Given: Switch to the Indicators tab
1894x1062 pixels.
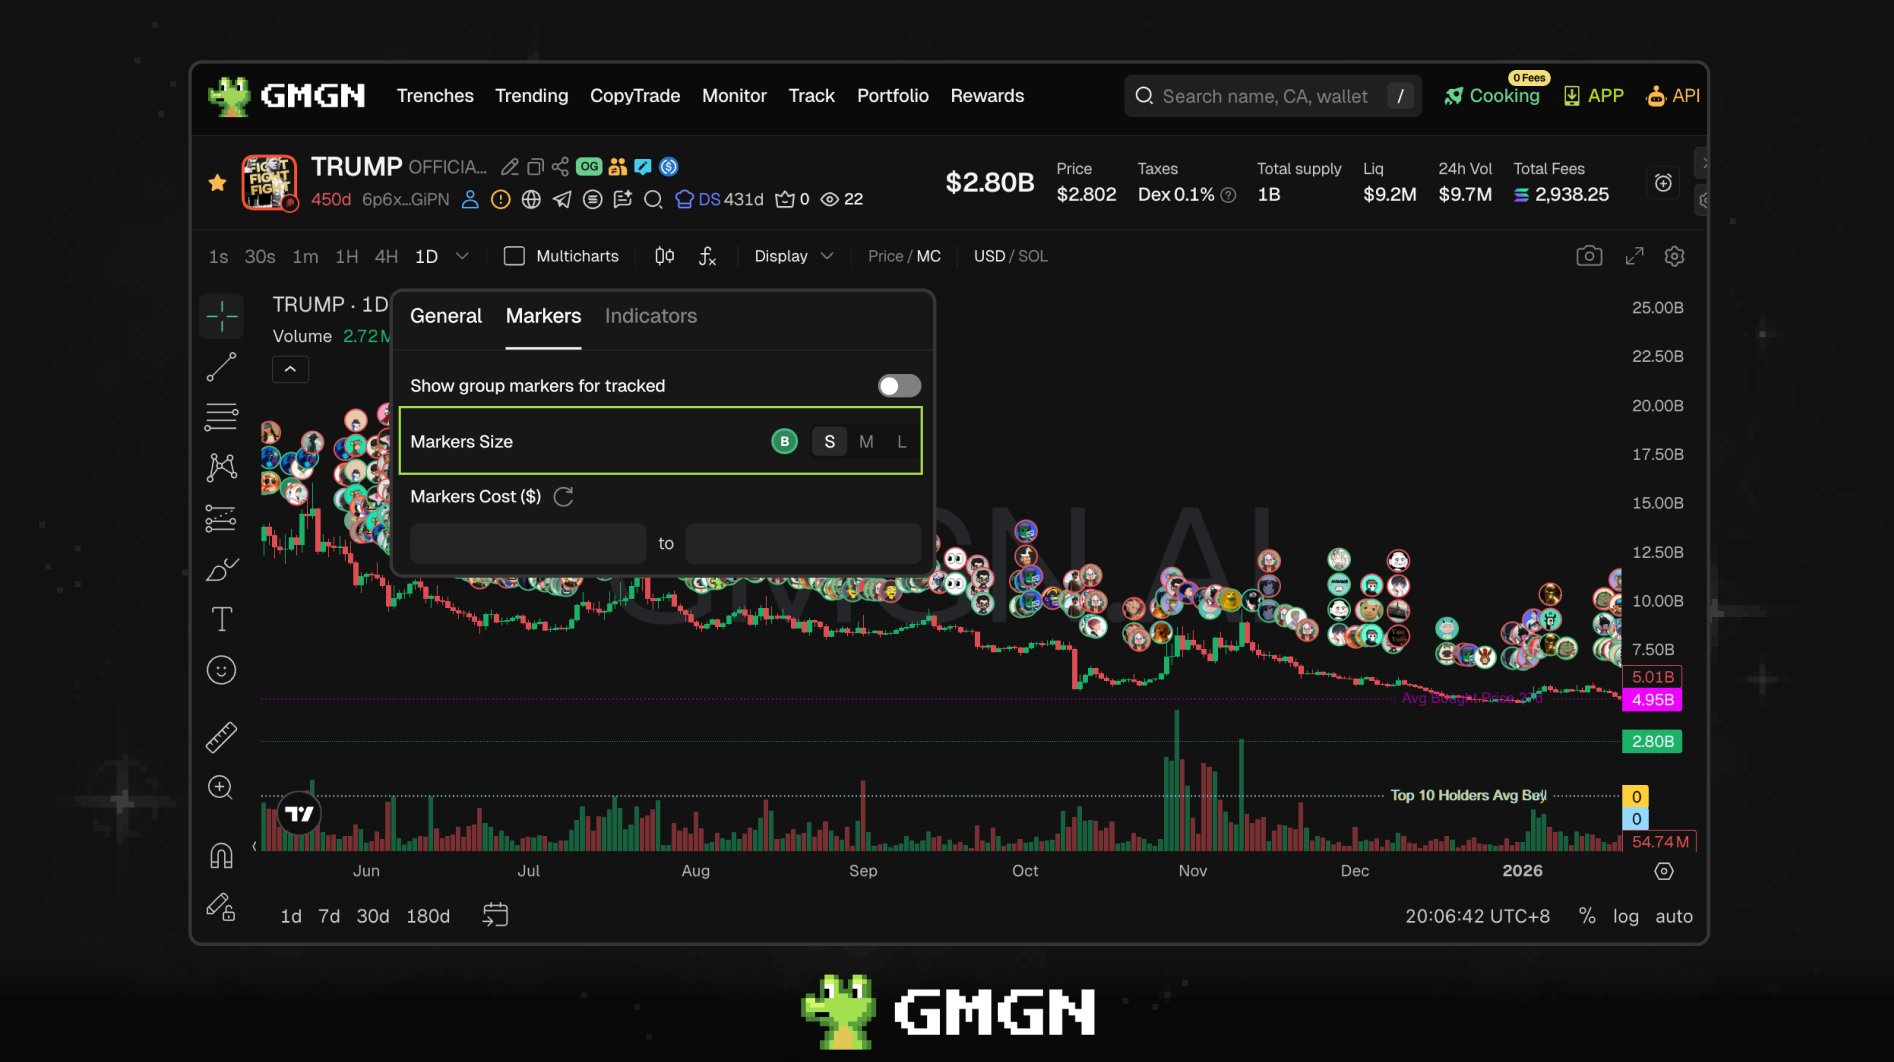Looking at the screenshot, I should coord(651,316).
